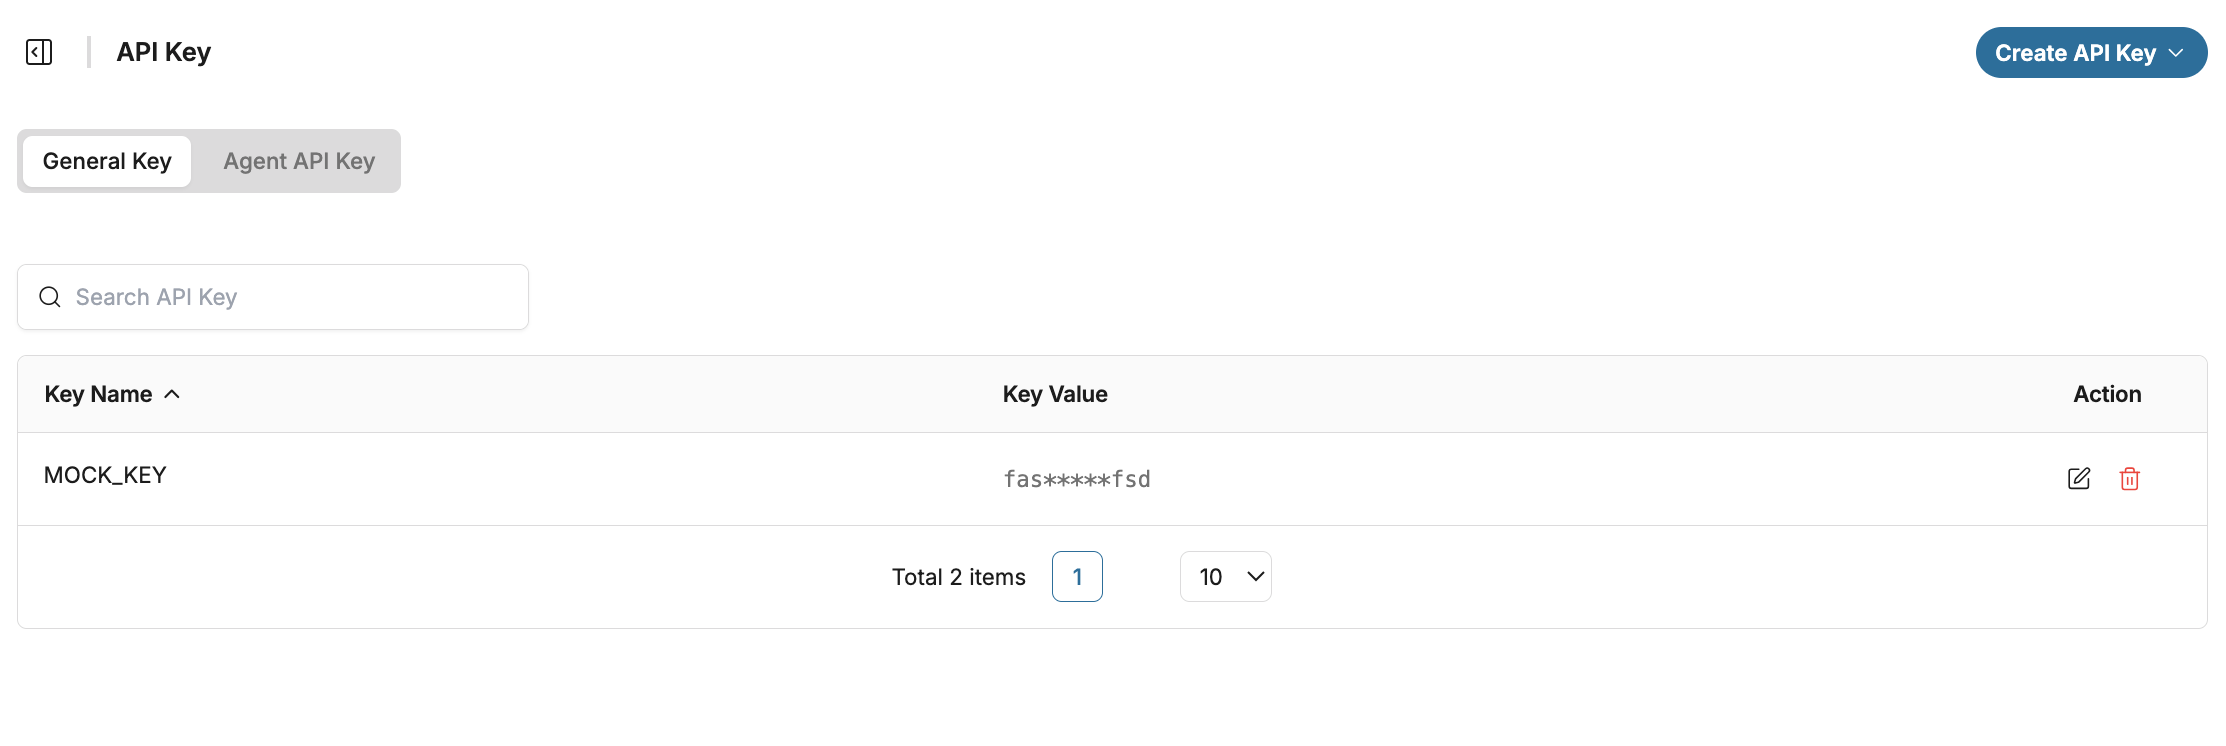Click the masked key value fas*****fsd
This screenshot has width=2226, height=746.
1076,480
